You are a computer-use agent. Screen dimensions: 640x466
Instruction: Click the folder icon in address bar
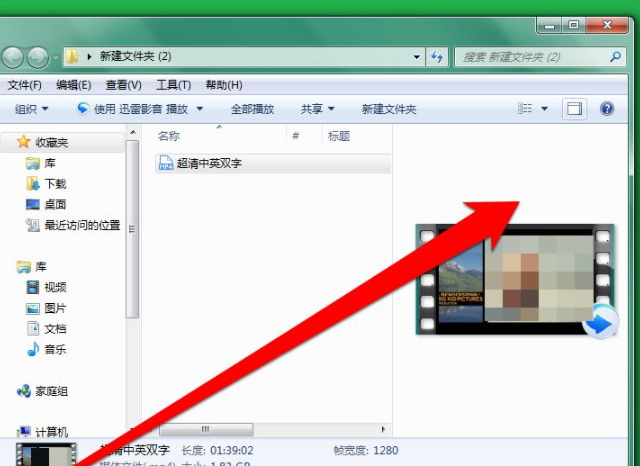pos(72,56)
